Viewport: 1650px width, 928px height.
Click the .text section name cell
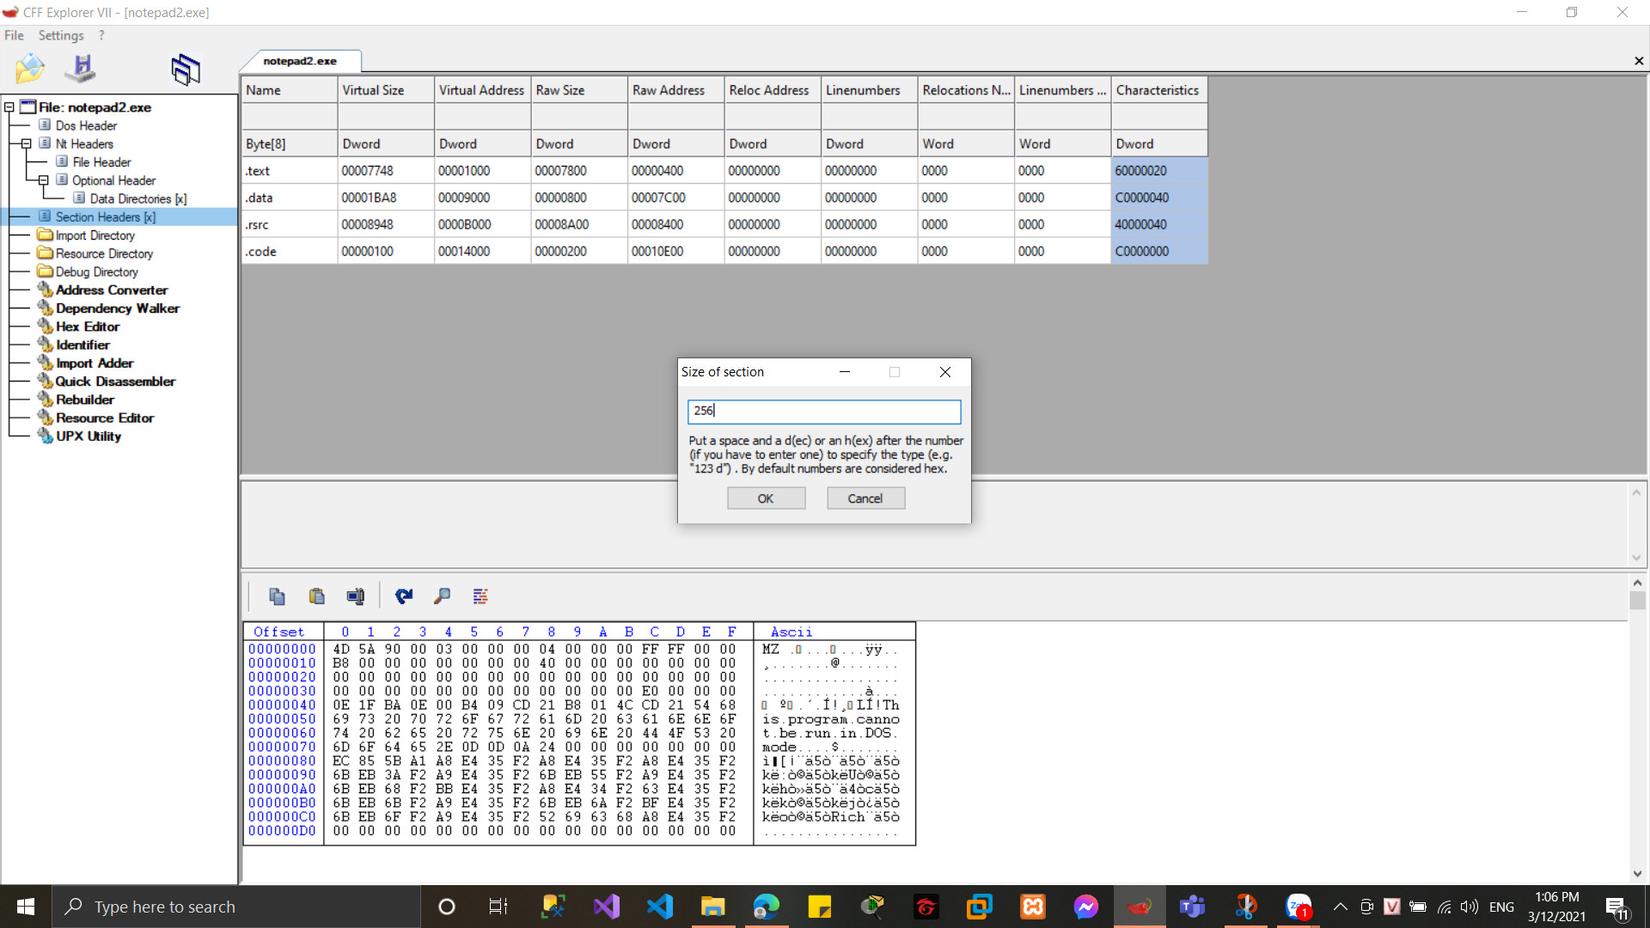pyautogui.click(x=289, y=171)
